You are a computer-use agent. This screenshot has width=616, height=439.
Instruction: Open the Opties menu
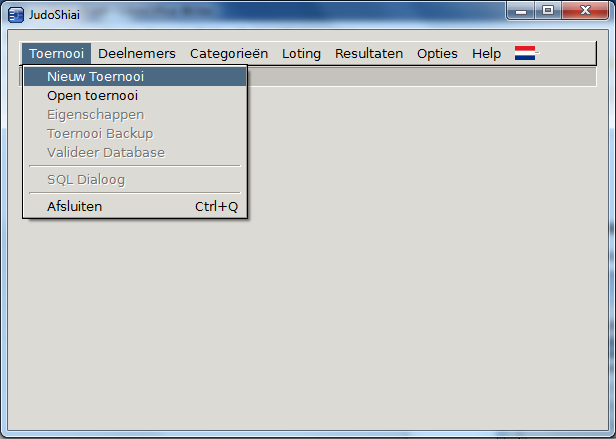click(x=437, y=54)
